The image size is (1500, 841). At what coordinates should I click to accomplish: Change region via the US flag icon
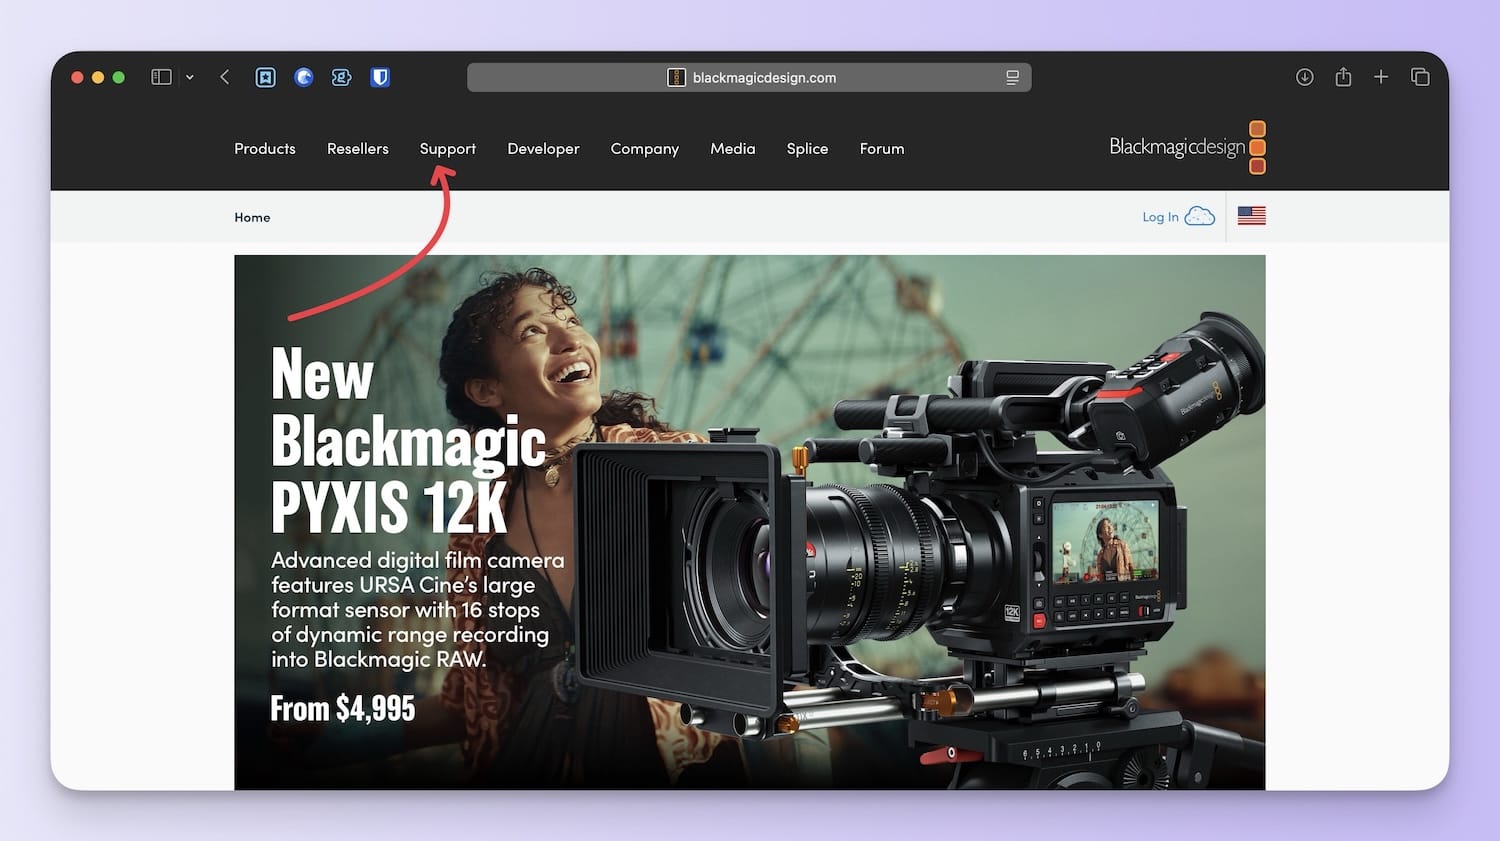tap(1251, 215)
